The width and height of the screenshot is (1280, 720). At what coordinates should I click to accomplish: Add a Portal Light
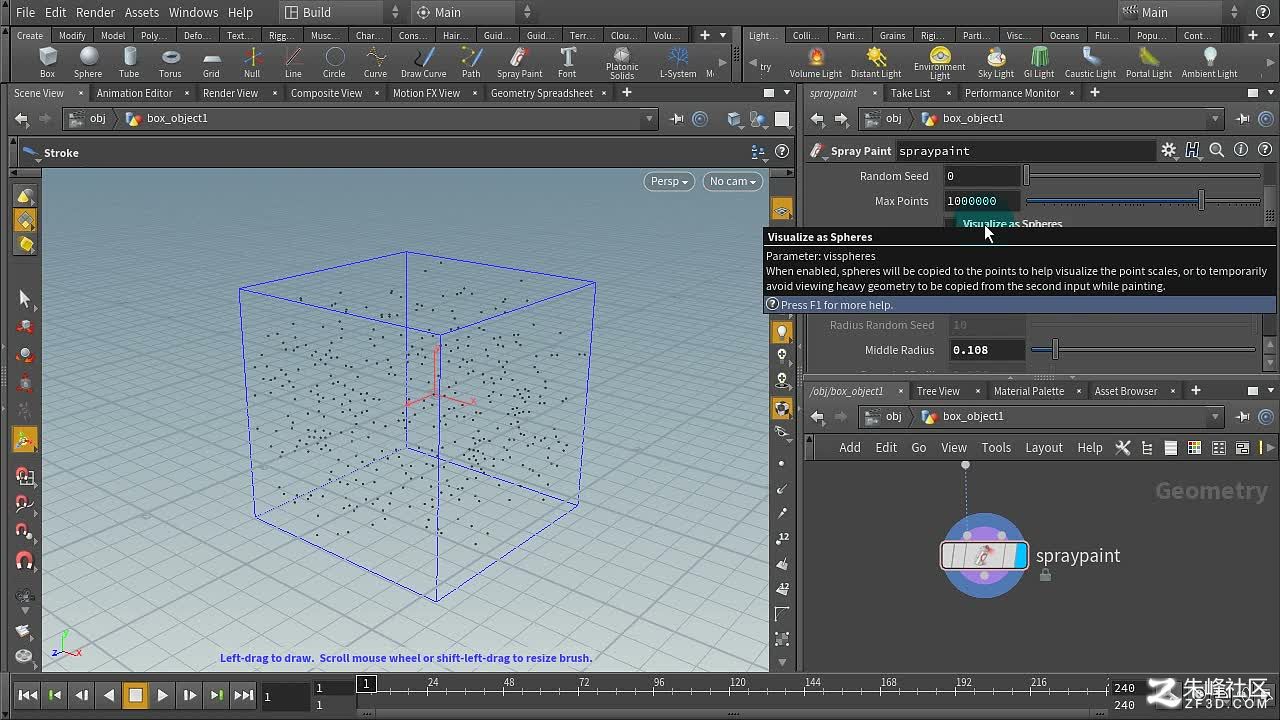tap(1149, 62)
